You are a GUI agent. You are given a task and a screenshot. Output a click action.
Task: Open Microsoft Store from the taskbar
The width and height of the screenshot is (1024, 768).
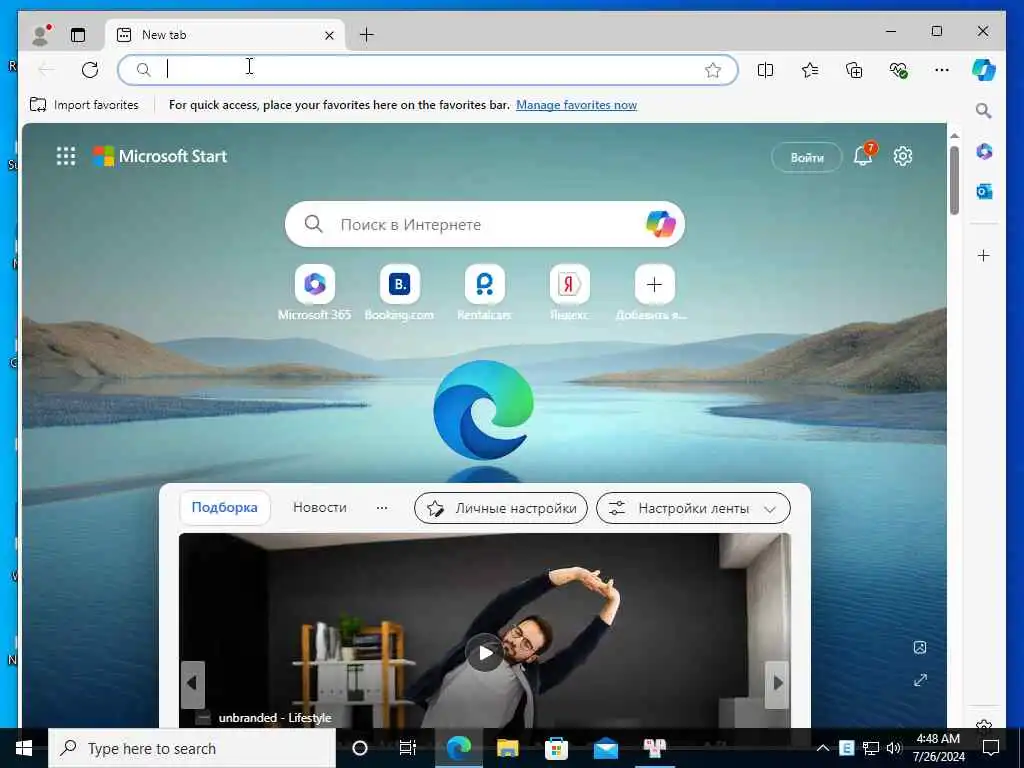[x=556, y=748]
